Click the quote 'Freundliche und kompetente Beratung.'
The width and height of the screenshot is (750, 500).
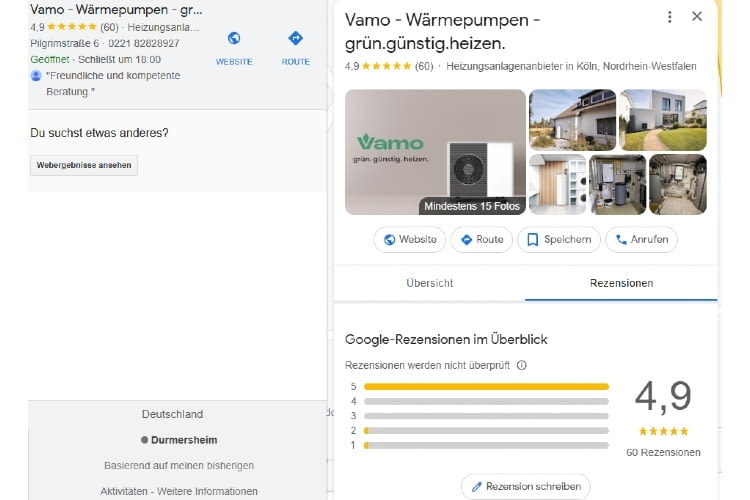[113, 84]
